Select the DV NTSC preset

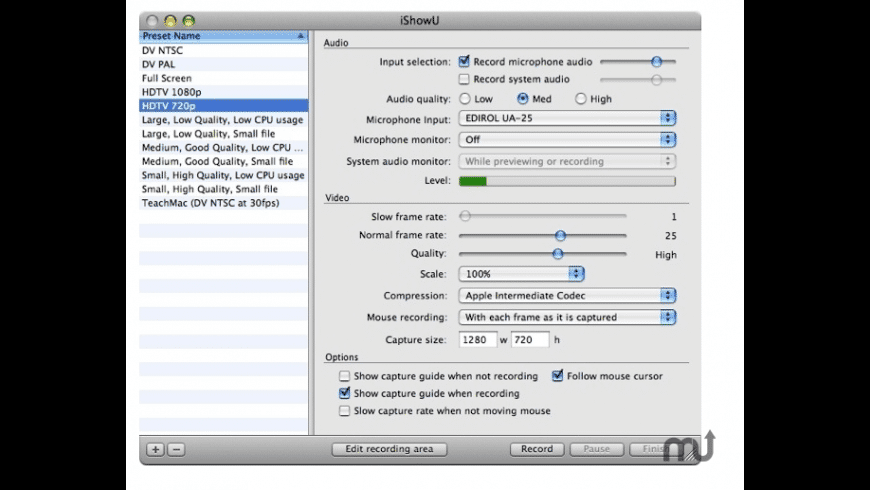click(224, 50)
